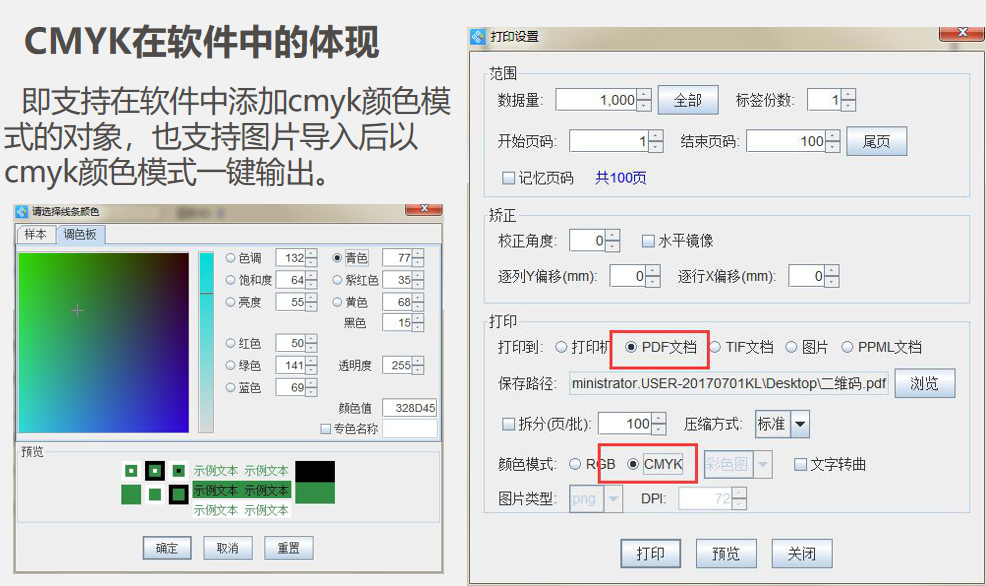Click the color picker dialog title icon
Screen dimensions: 986x586
[23, 211]
